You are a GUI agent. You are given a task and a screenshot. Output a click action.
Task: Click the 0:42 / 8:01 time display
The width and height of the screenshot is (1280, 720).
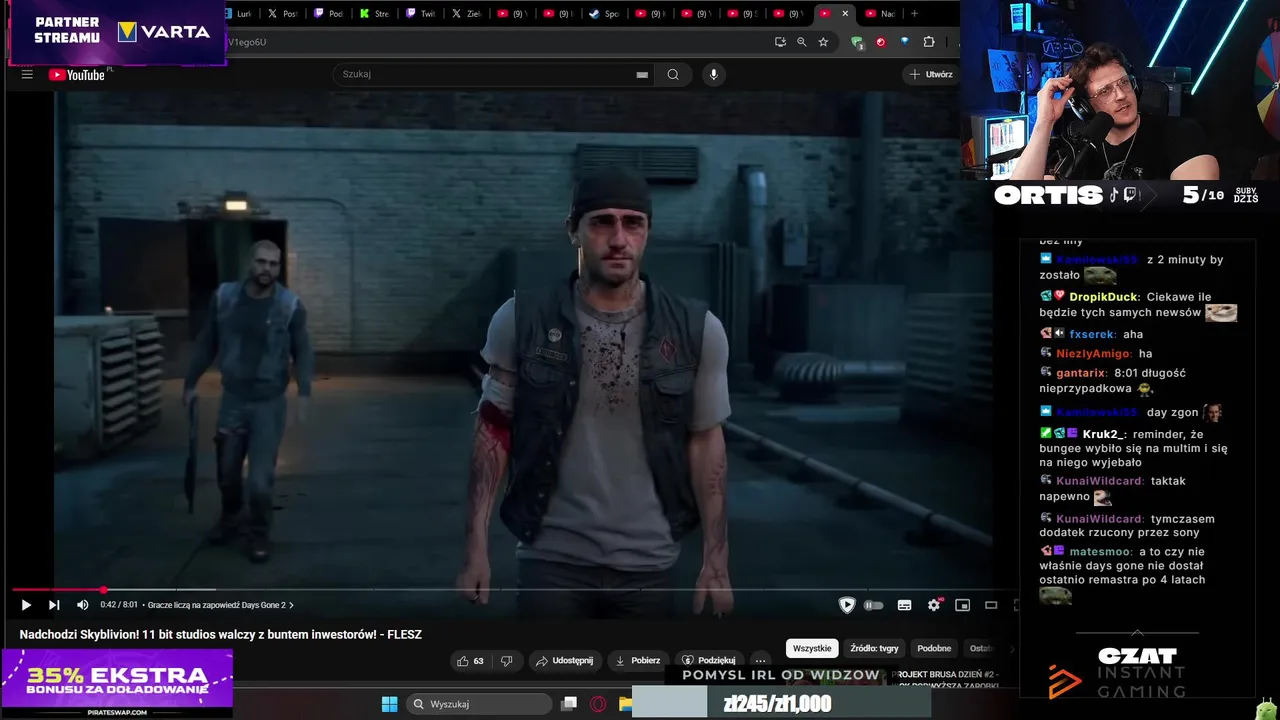pyautogui.click(x=120, y=605)
